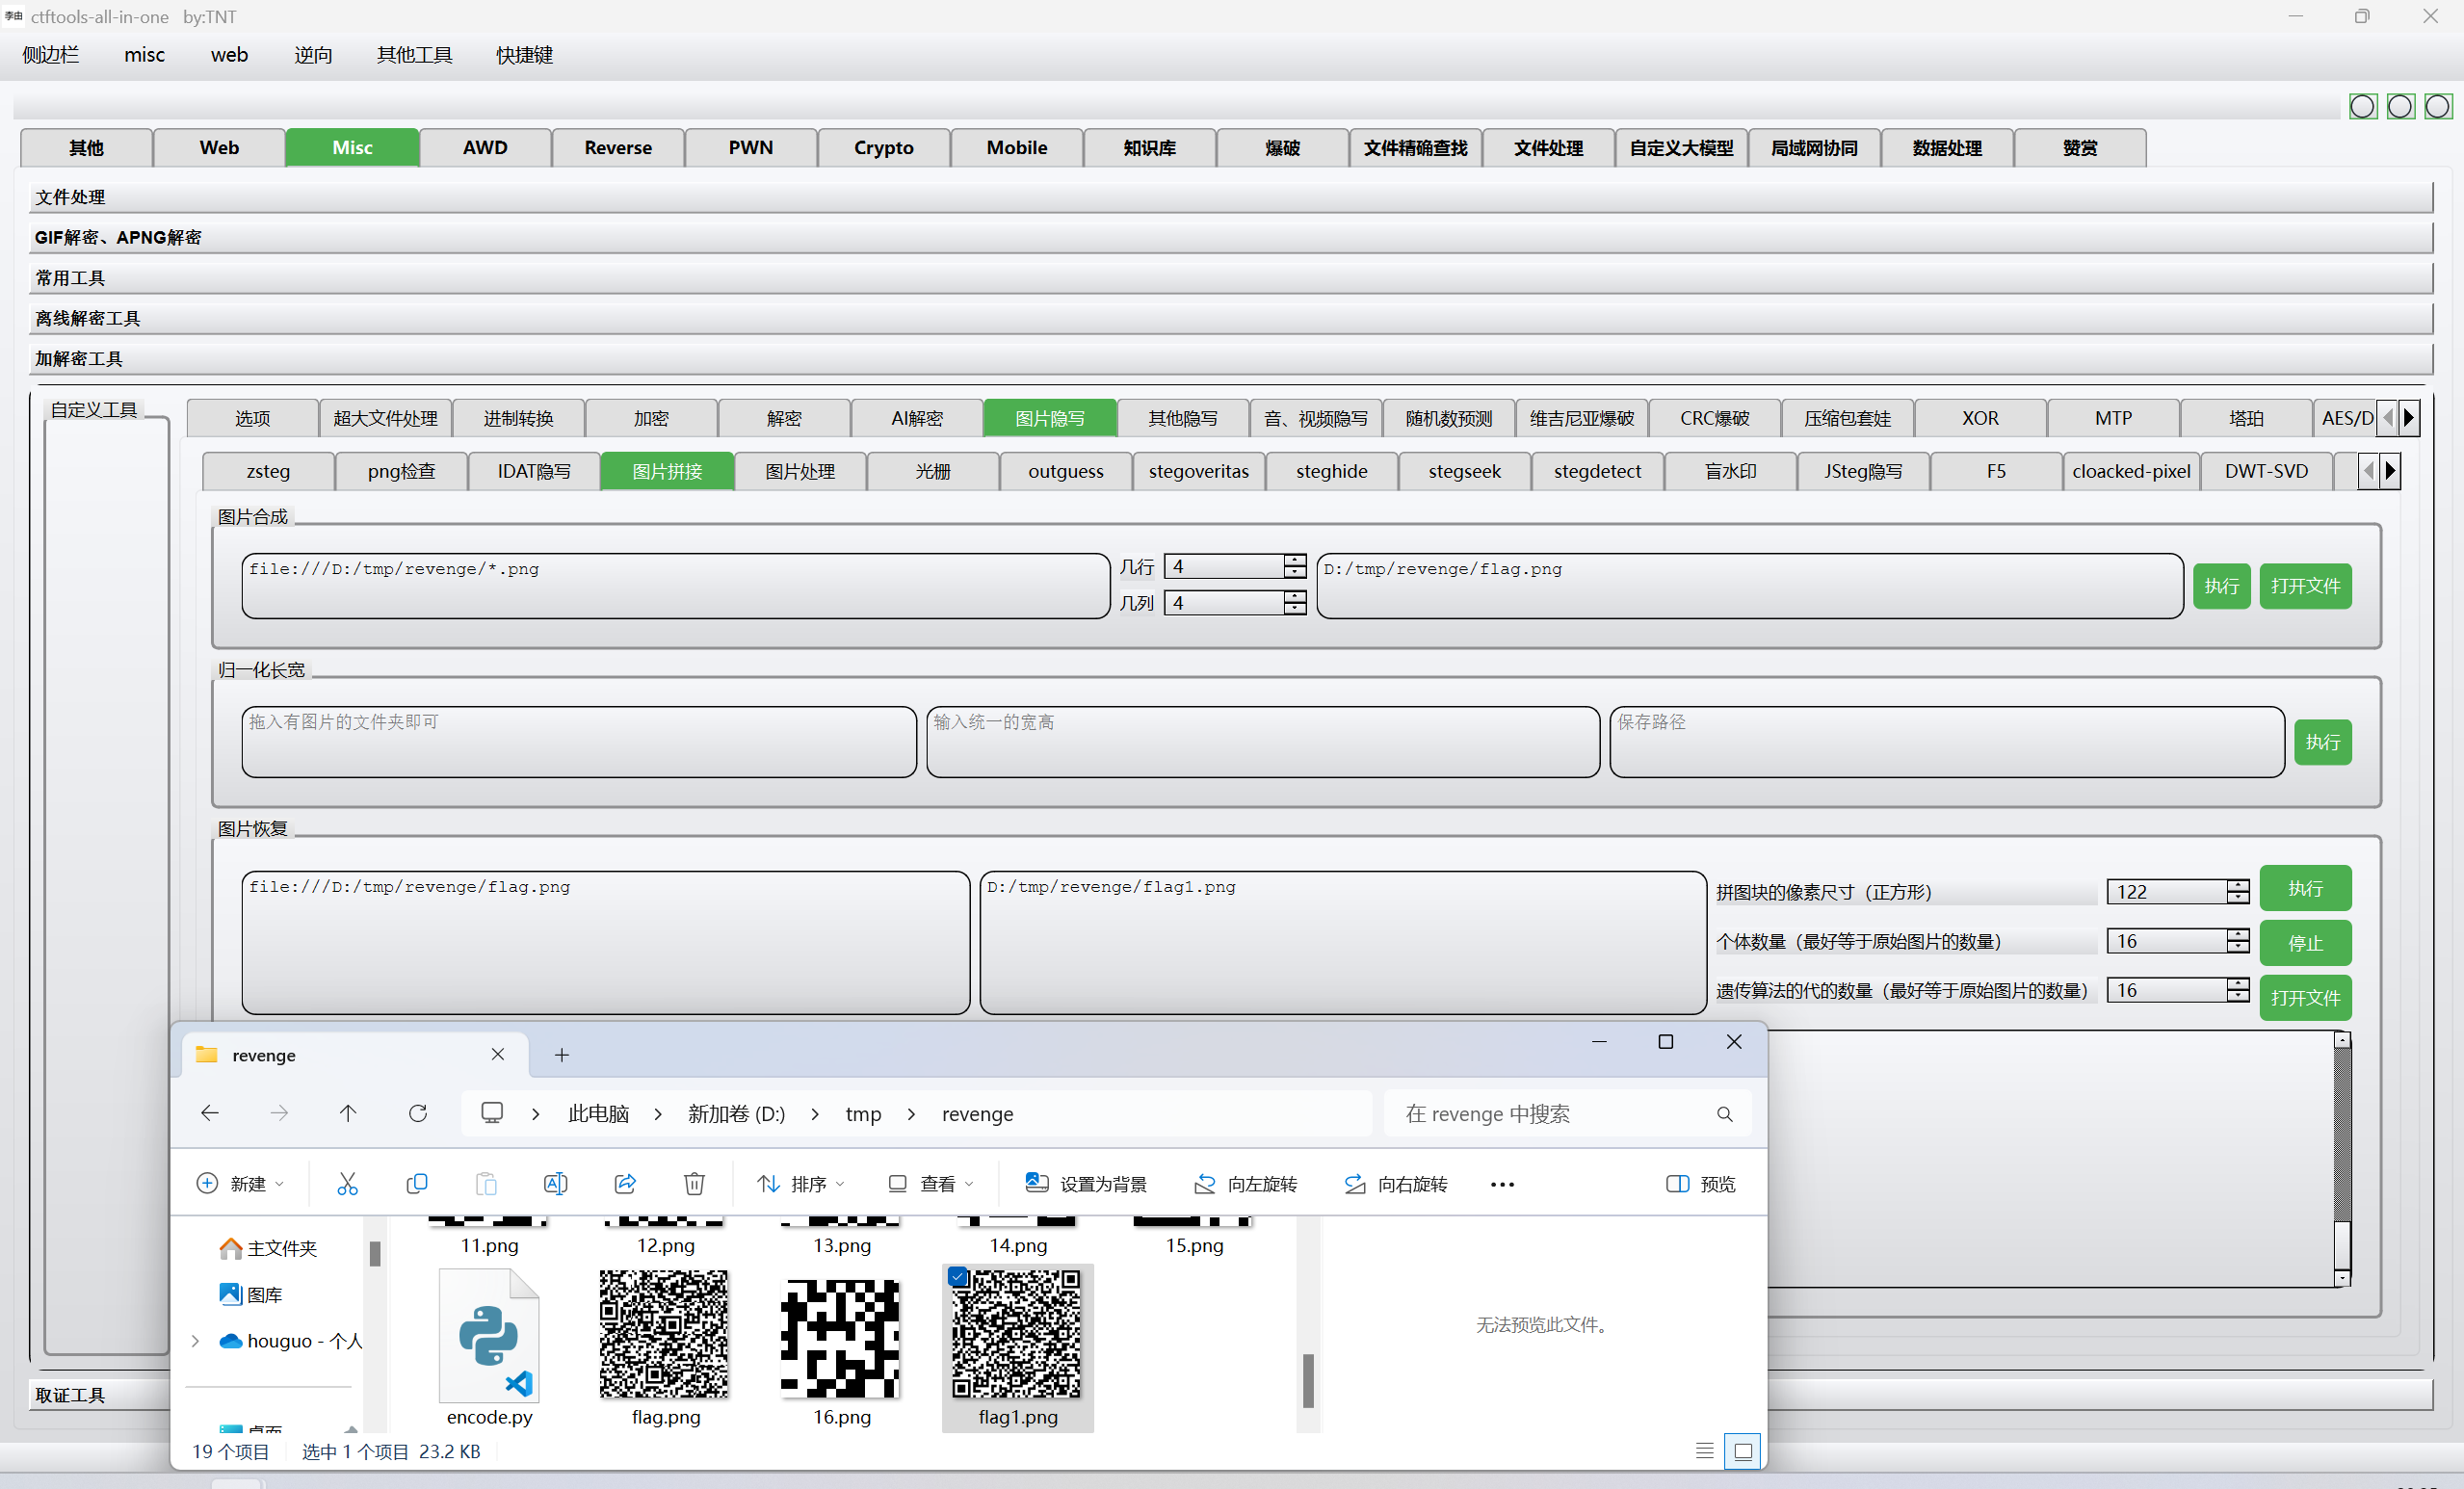
Task: Click the first circle icon at top right
Action: pos(2363,106)
